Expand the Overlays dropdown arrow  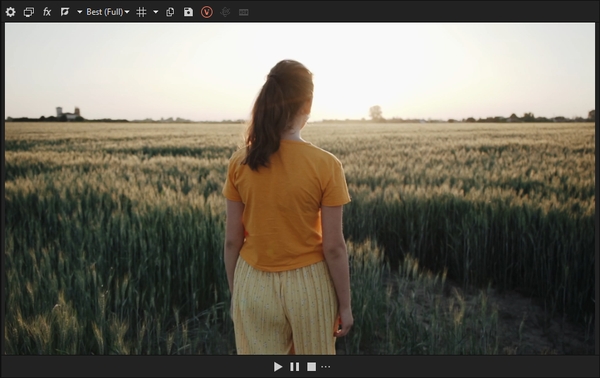156,12
